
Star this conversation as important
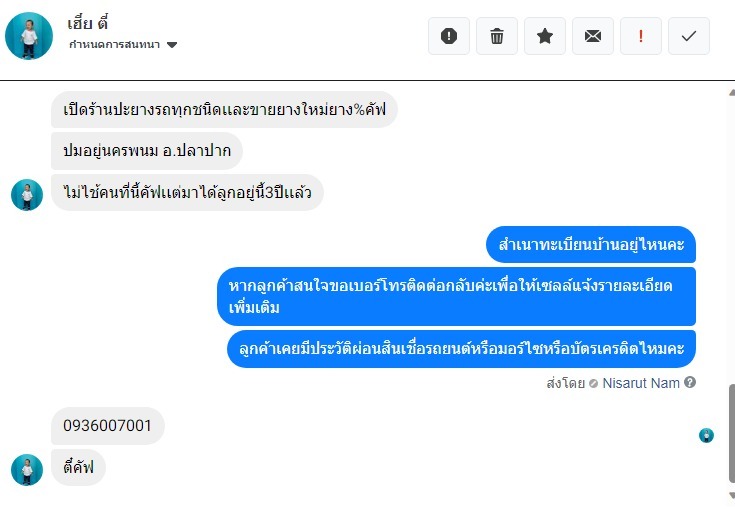click(545, 36)
